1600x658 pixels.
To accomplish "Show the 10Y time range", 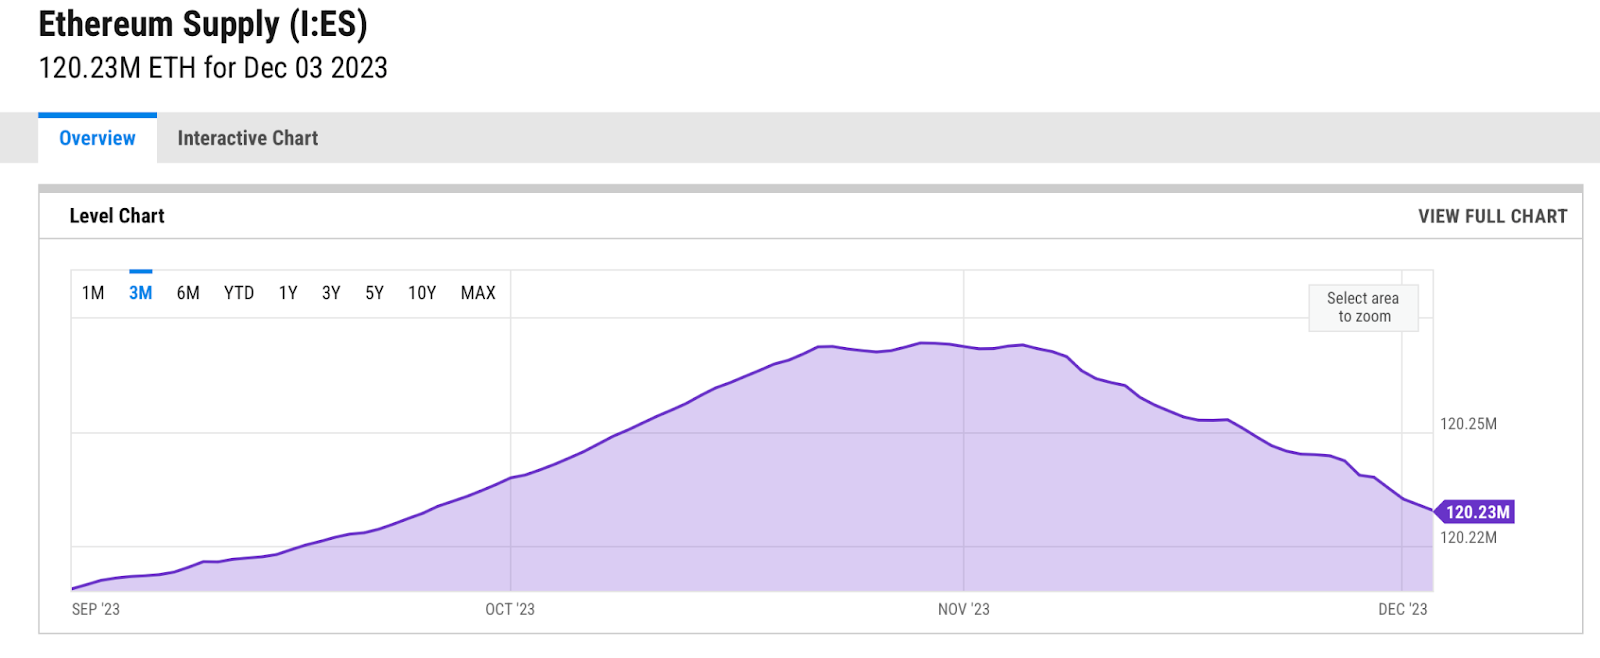I will pyautogui.click(x=422, y=293).
